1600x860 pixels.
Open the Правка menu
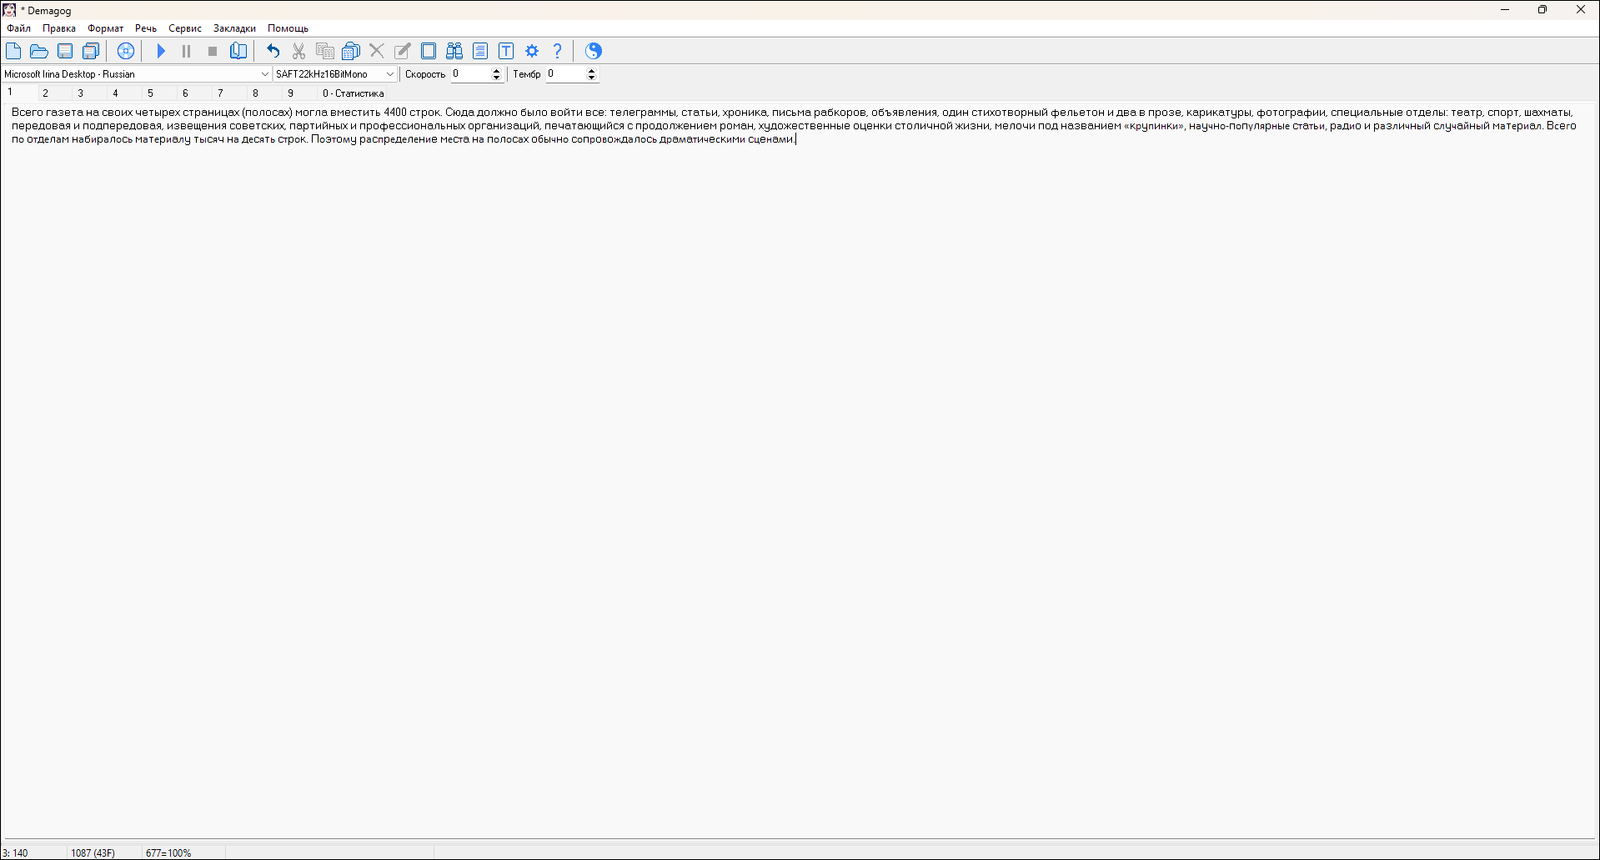point(59,28)
